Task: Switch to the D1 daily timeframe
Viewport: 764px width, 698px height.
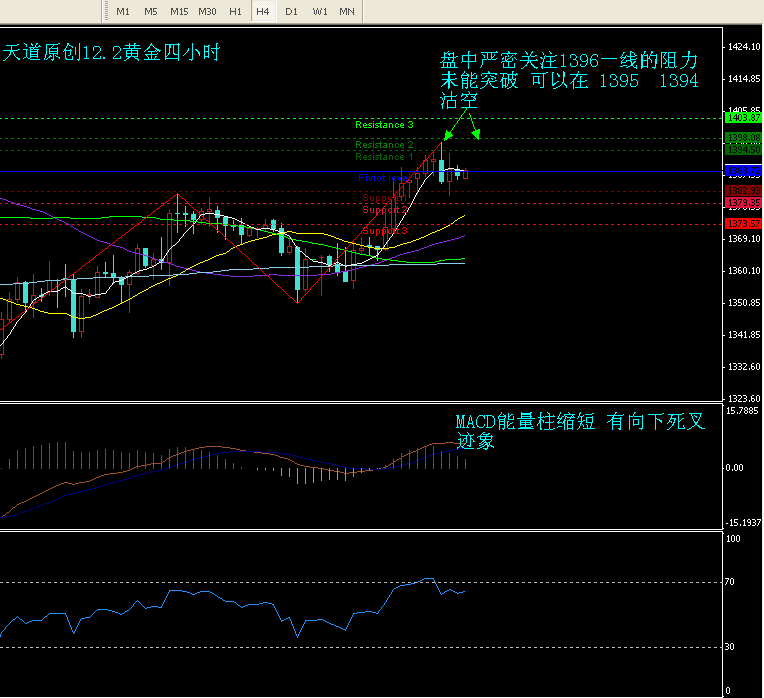Action: click(291, 11)
